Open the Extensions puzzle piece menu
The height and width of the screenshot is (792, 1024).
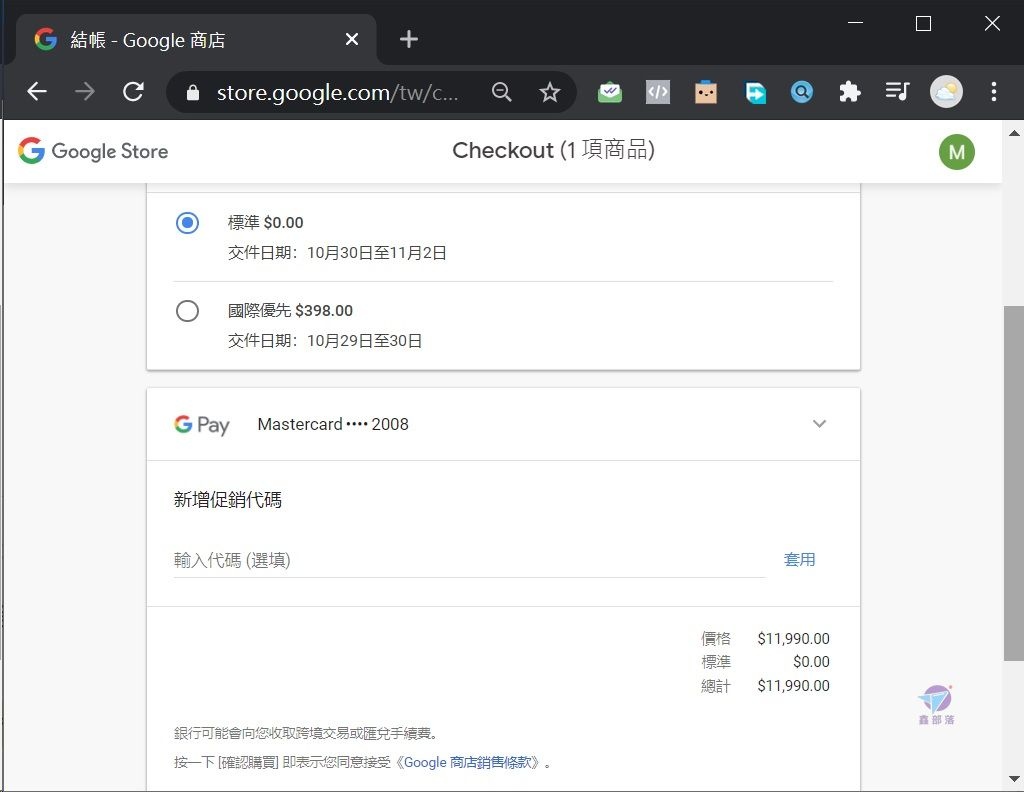[850, 92]
